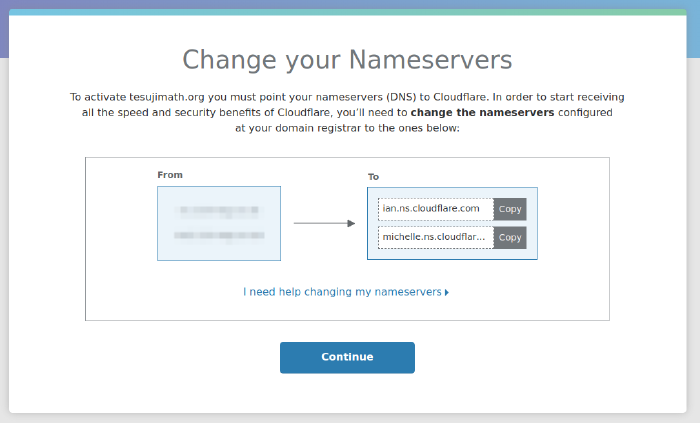Image resolution: width=700 pixels, height=423 pixels.
Task: Click the Continue button
Action: pyautogui.click(x=347, y=357)
